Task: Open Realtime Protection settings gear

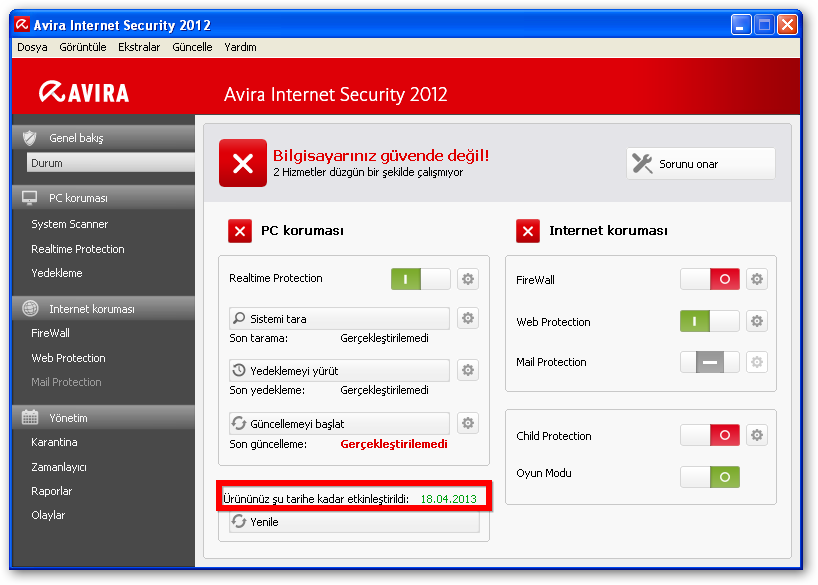Action: [468, 279]
